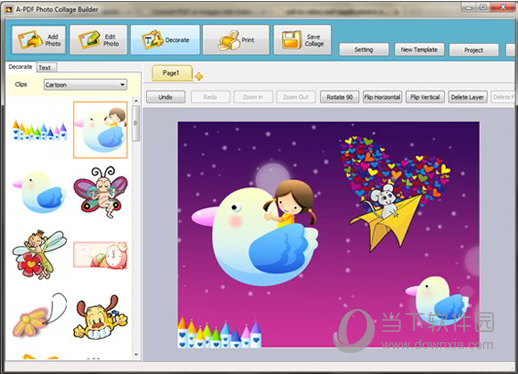This screenshot has width=518, height=374.
Task: Click the clip list scrollbar thumb
Action: pos(136,123)
